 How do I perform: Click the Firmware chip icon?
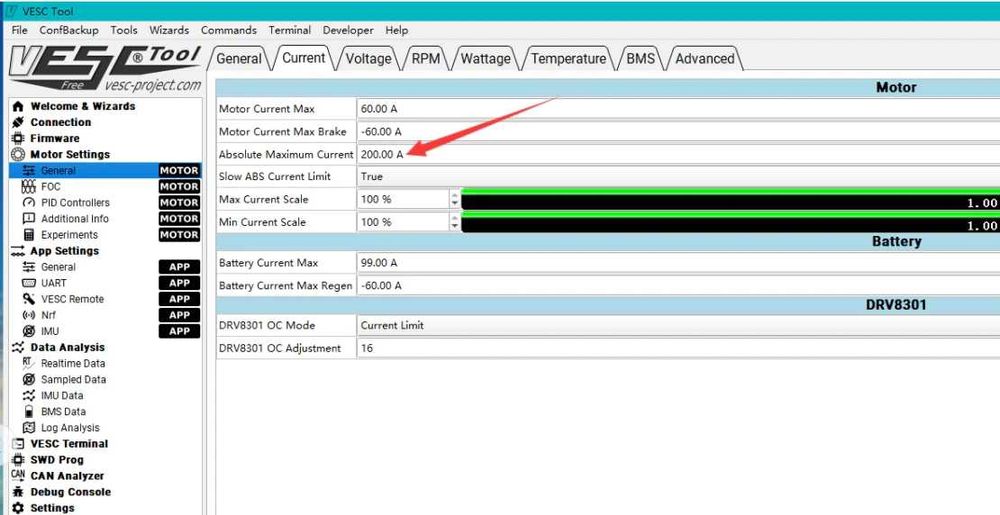pos(18,138)
